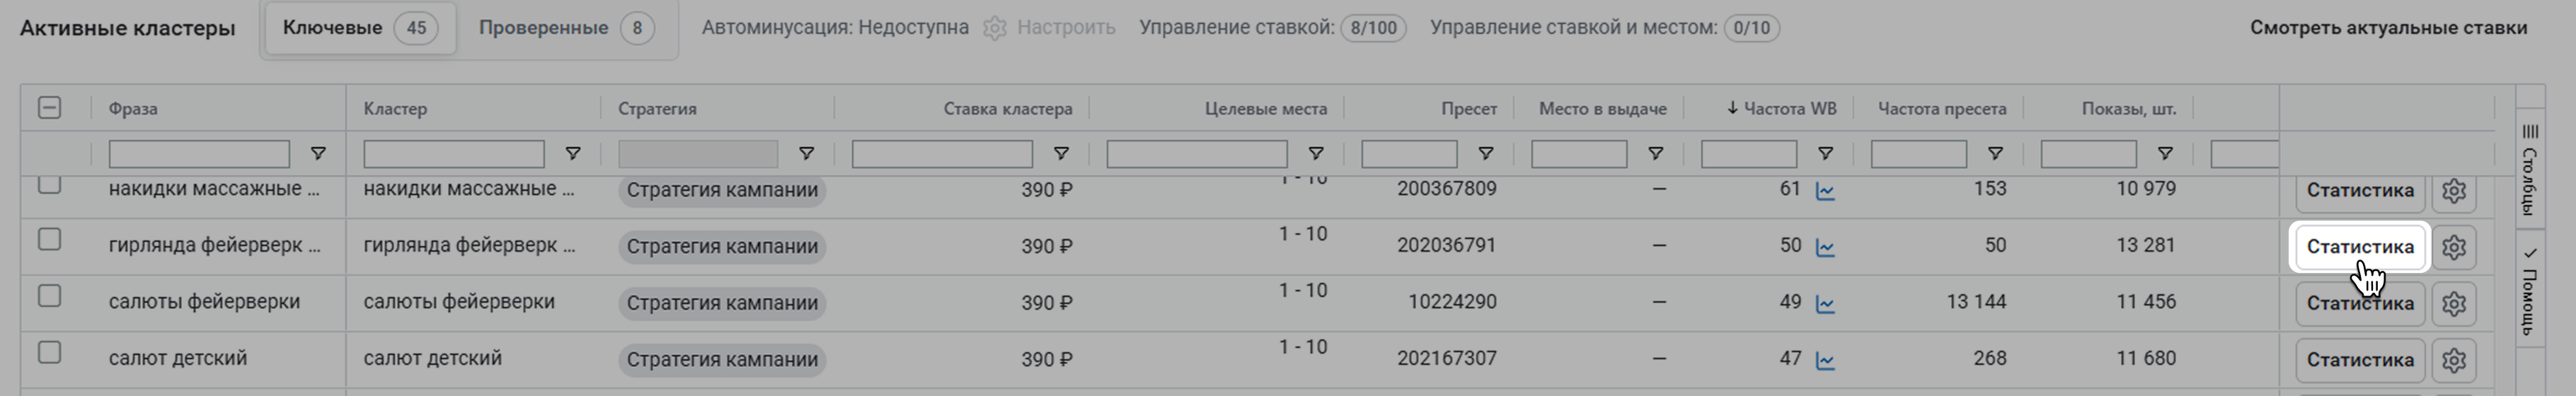2576x396 pixels.
Task: Select the салют детский row checkbox
Action: 49,353
